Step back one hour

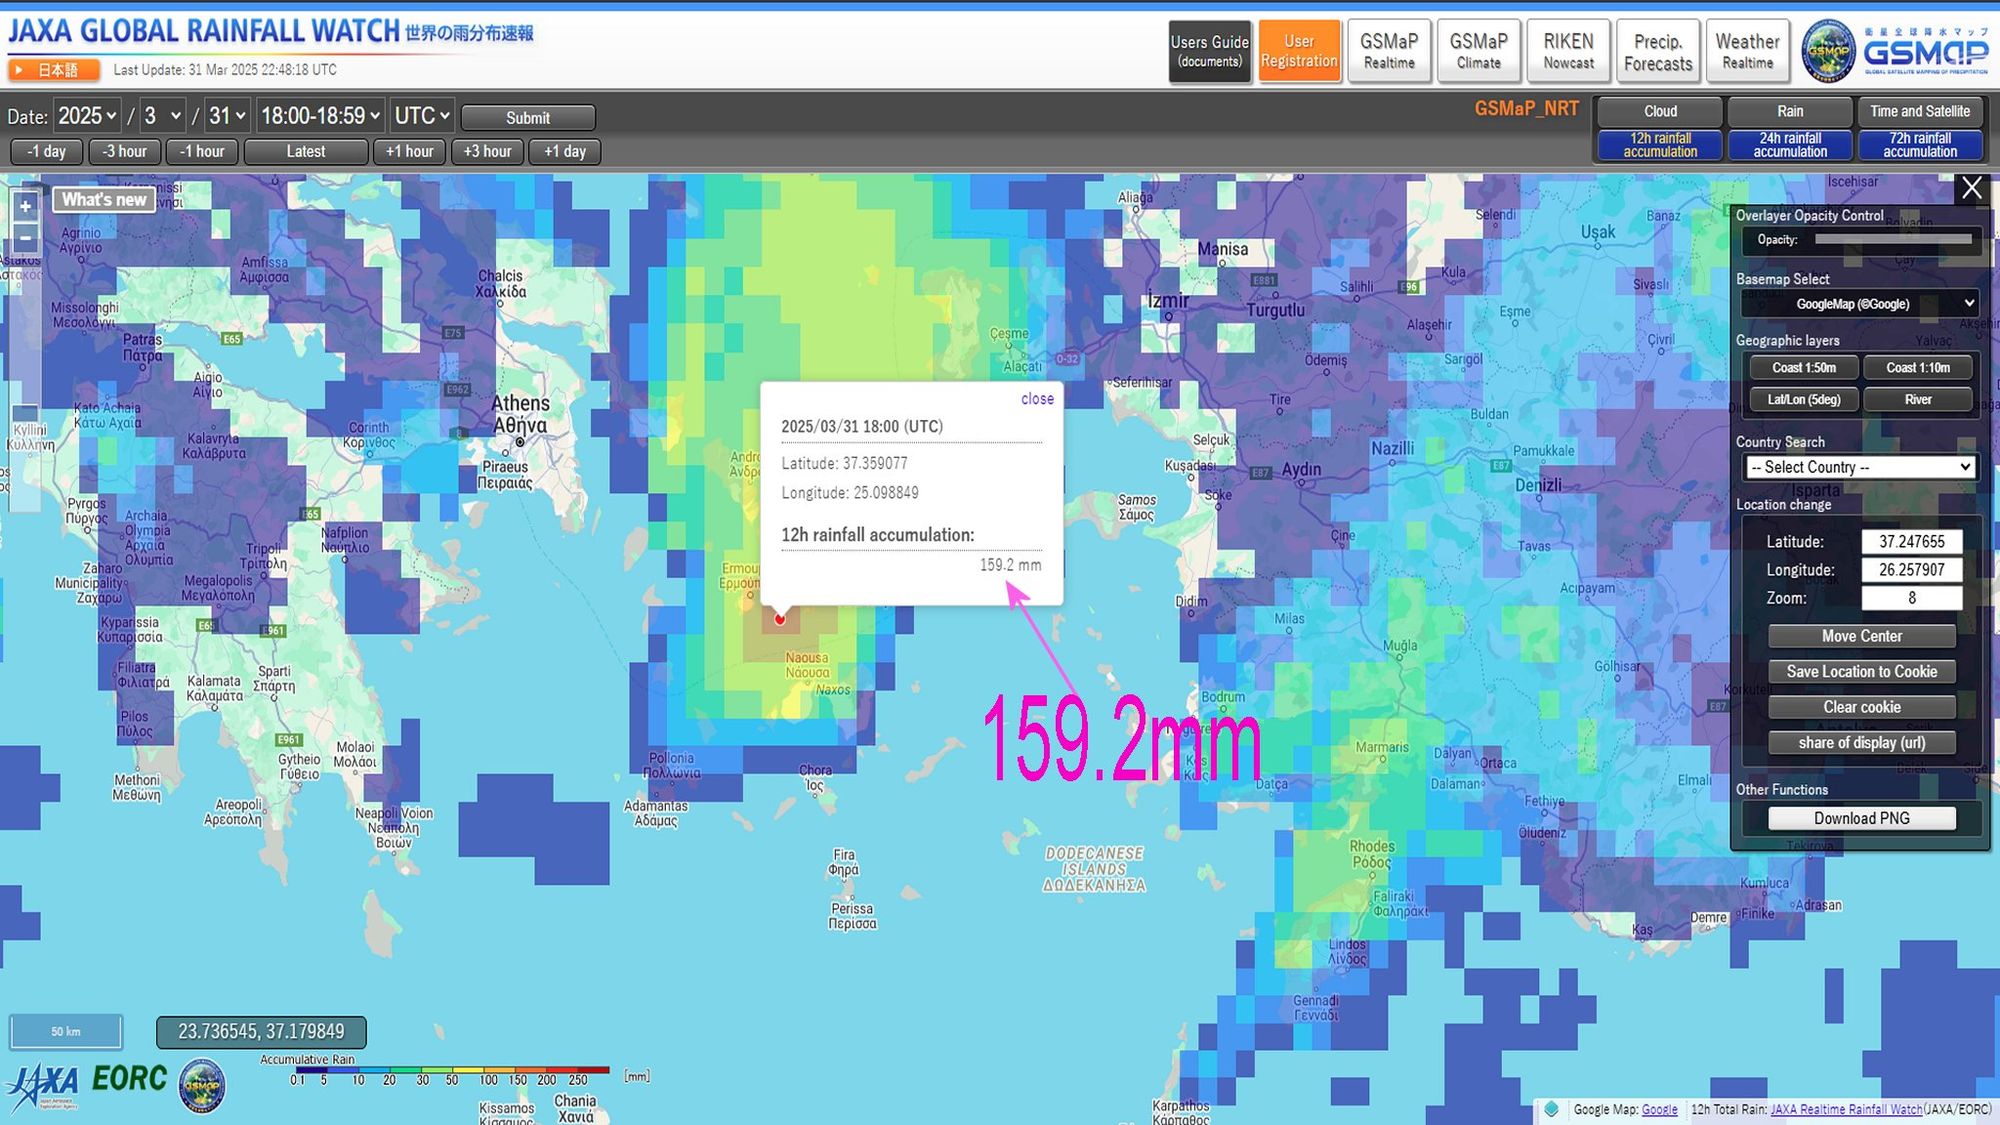[x=202, y=152]
